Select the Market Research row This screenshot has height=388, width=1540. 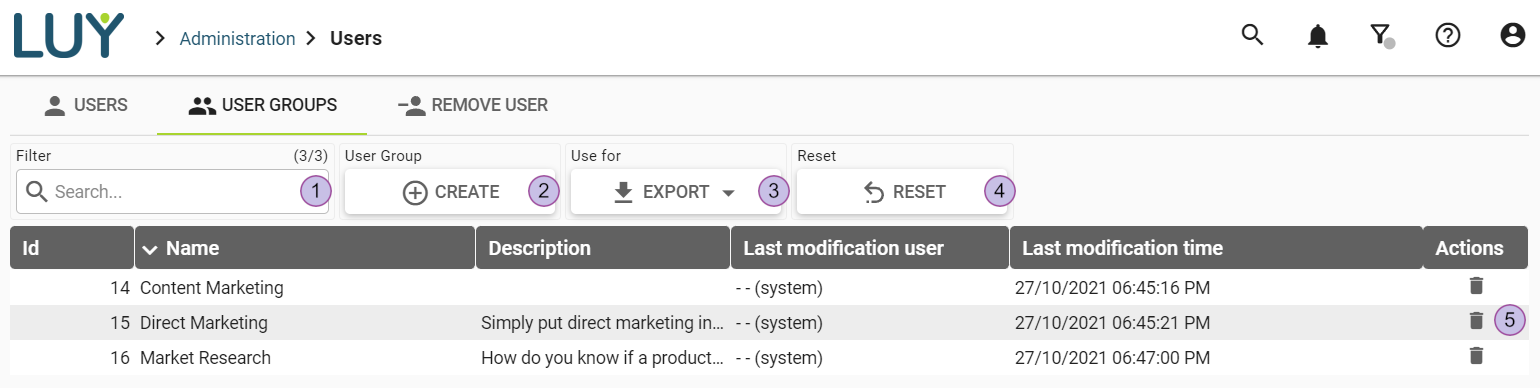point(769,357)
